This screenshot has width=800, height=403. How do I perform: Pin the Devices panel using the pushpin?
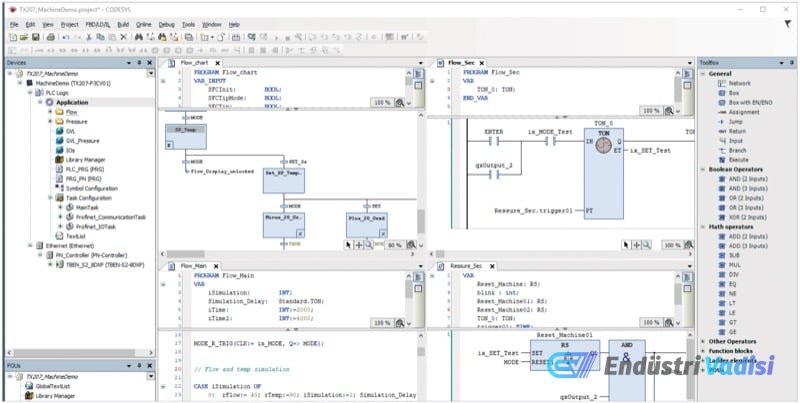coord(139,62)
